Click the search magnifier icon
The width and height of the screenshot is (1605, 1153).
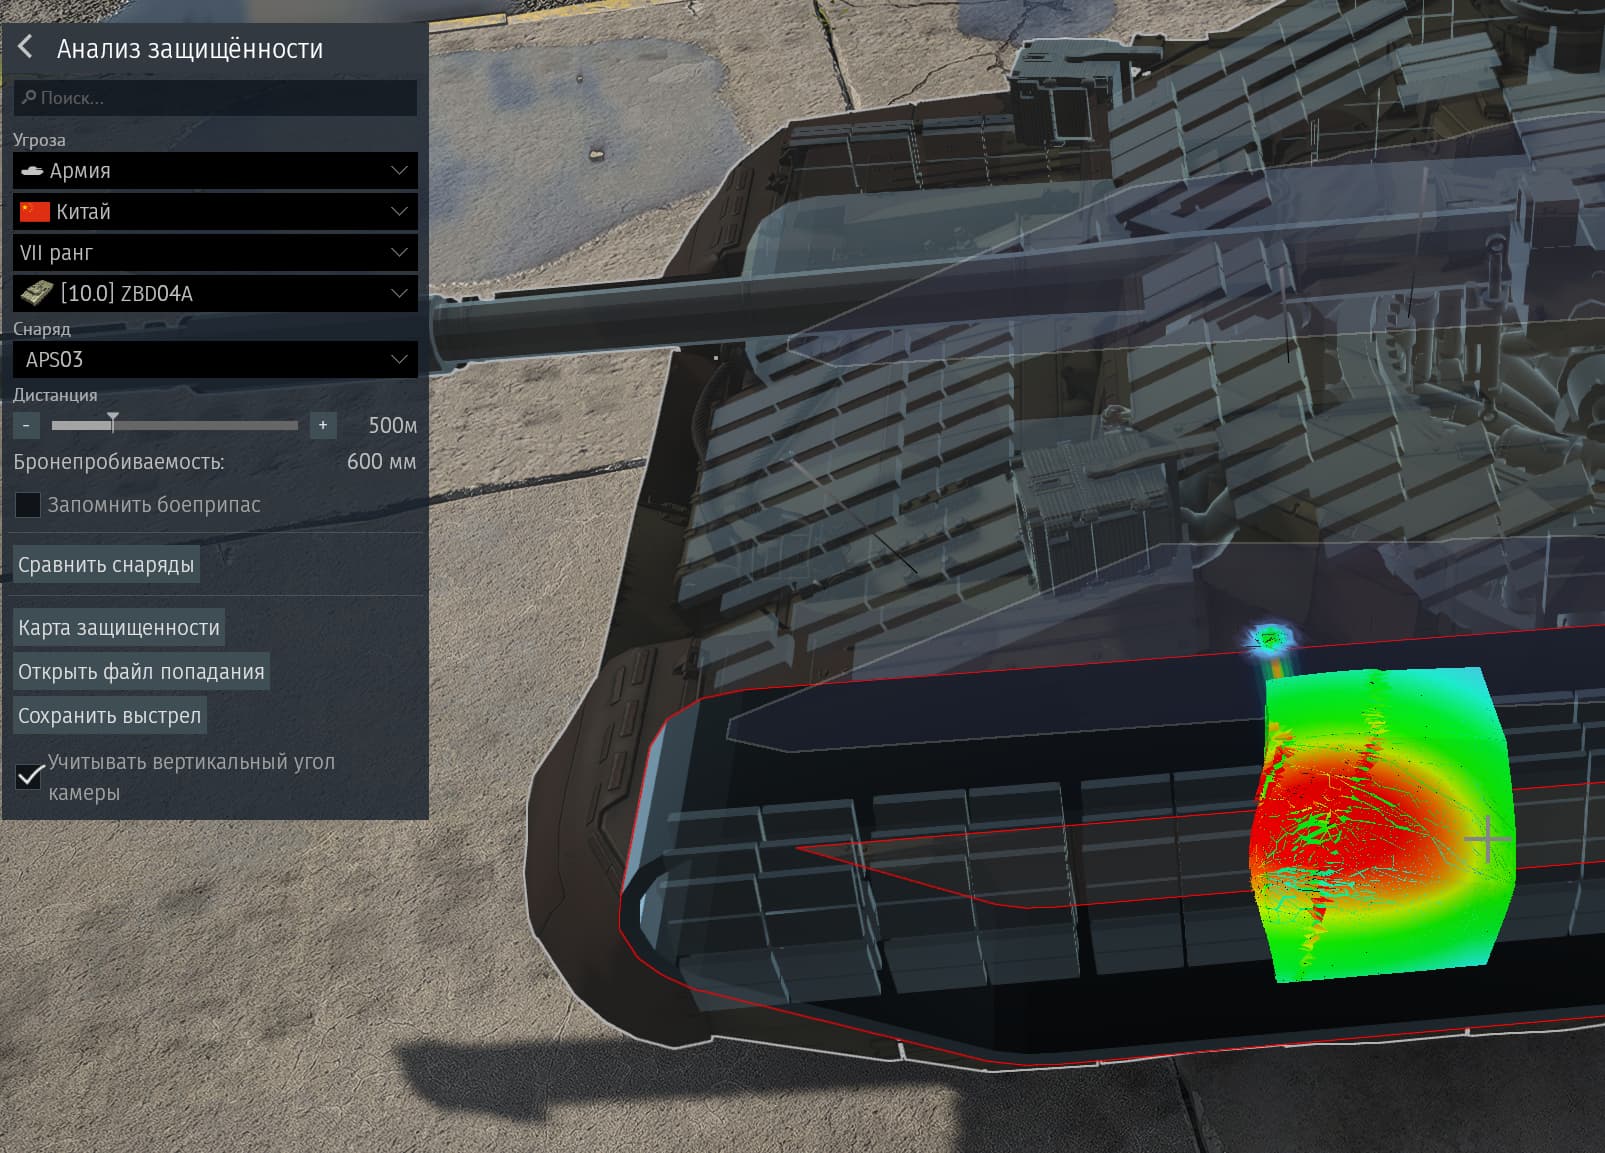click(29, 97)
